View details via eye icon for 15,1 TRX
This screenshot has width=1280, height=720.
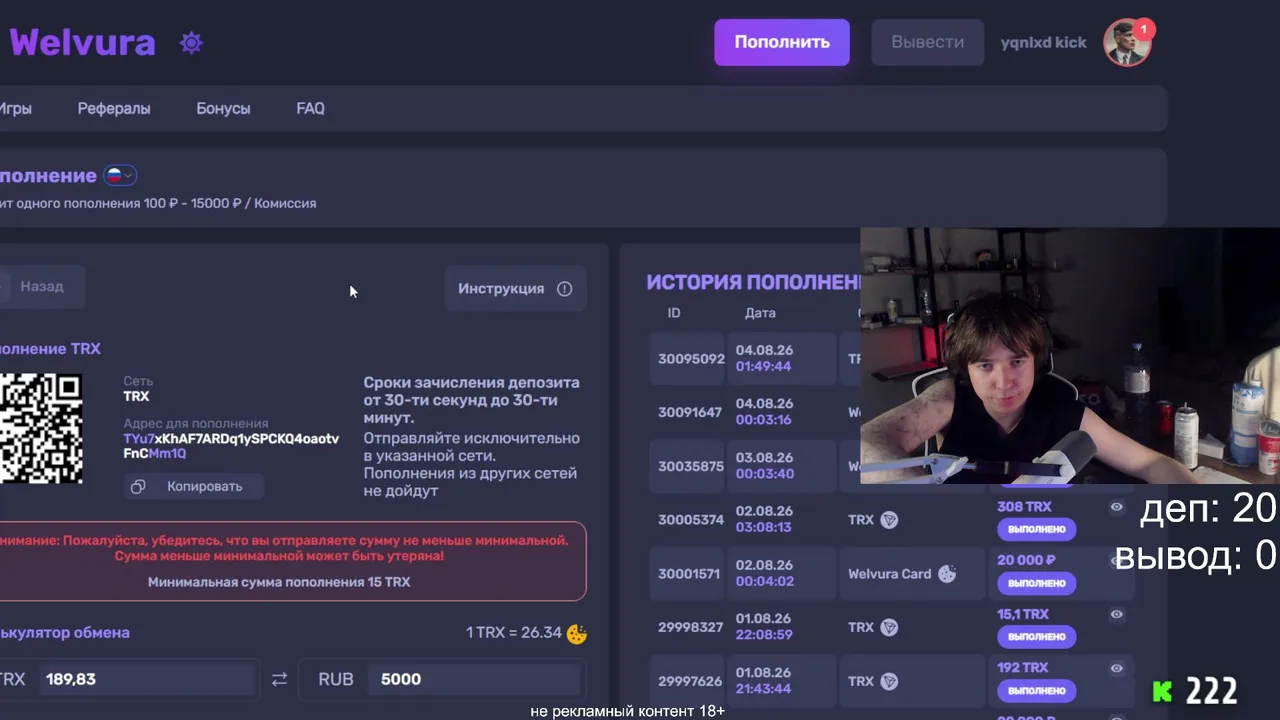[x=1117, y=614]
